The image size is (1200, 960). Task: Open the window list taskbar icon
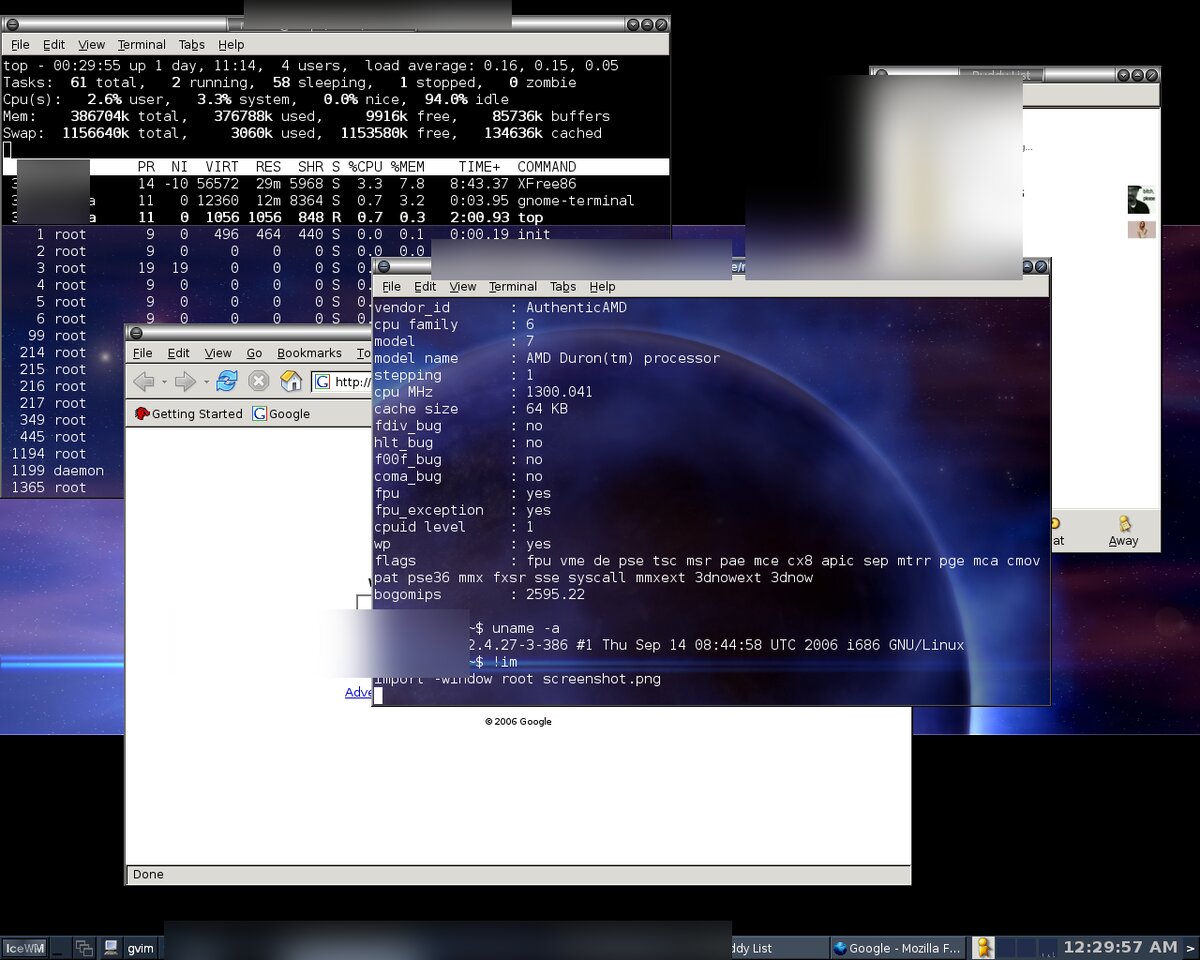84,948
